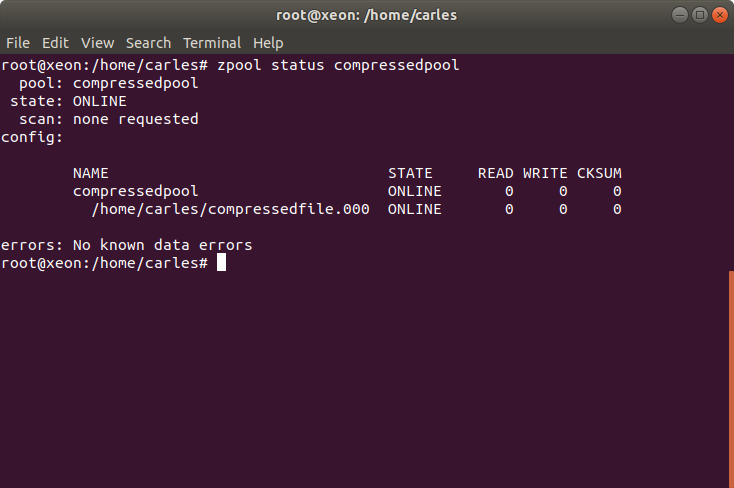Screen dimensions: 734x488
Task: Open the File menu
Action: [18, 43]
